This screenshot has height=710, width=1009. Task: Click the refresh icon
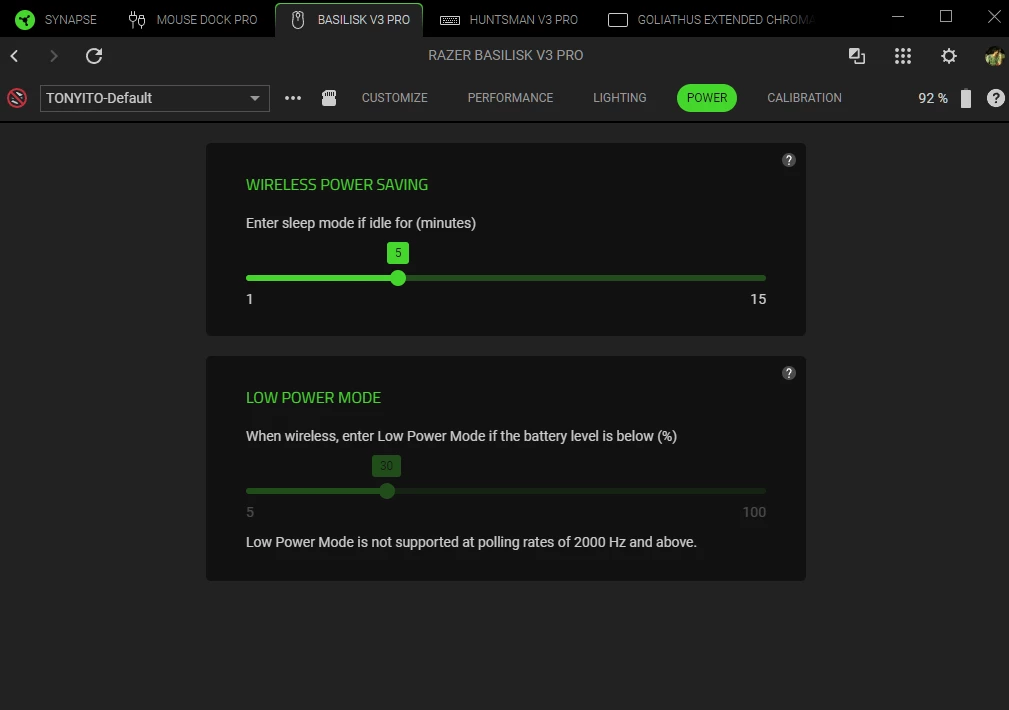(94, 56)
